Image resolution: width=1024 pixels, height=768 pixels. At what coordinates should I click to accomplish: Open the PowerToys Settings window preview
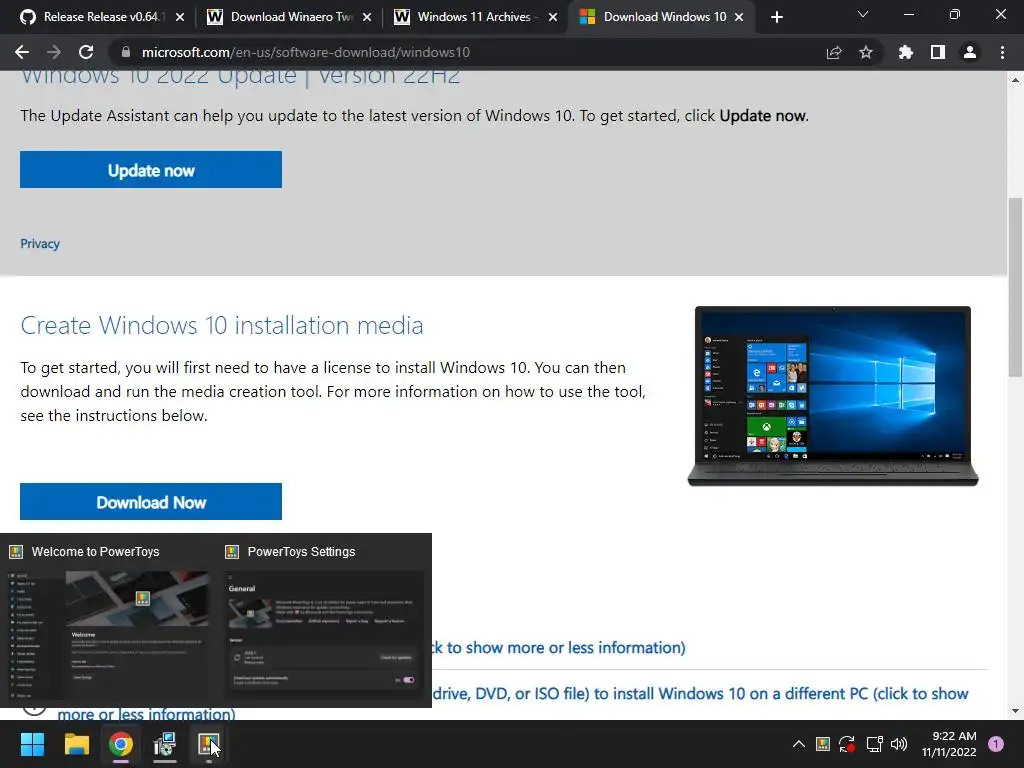(x=325, y=620)
